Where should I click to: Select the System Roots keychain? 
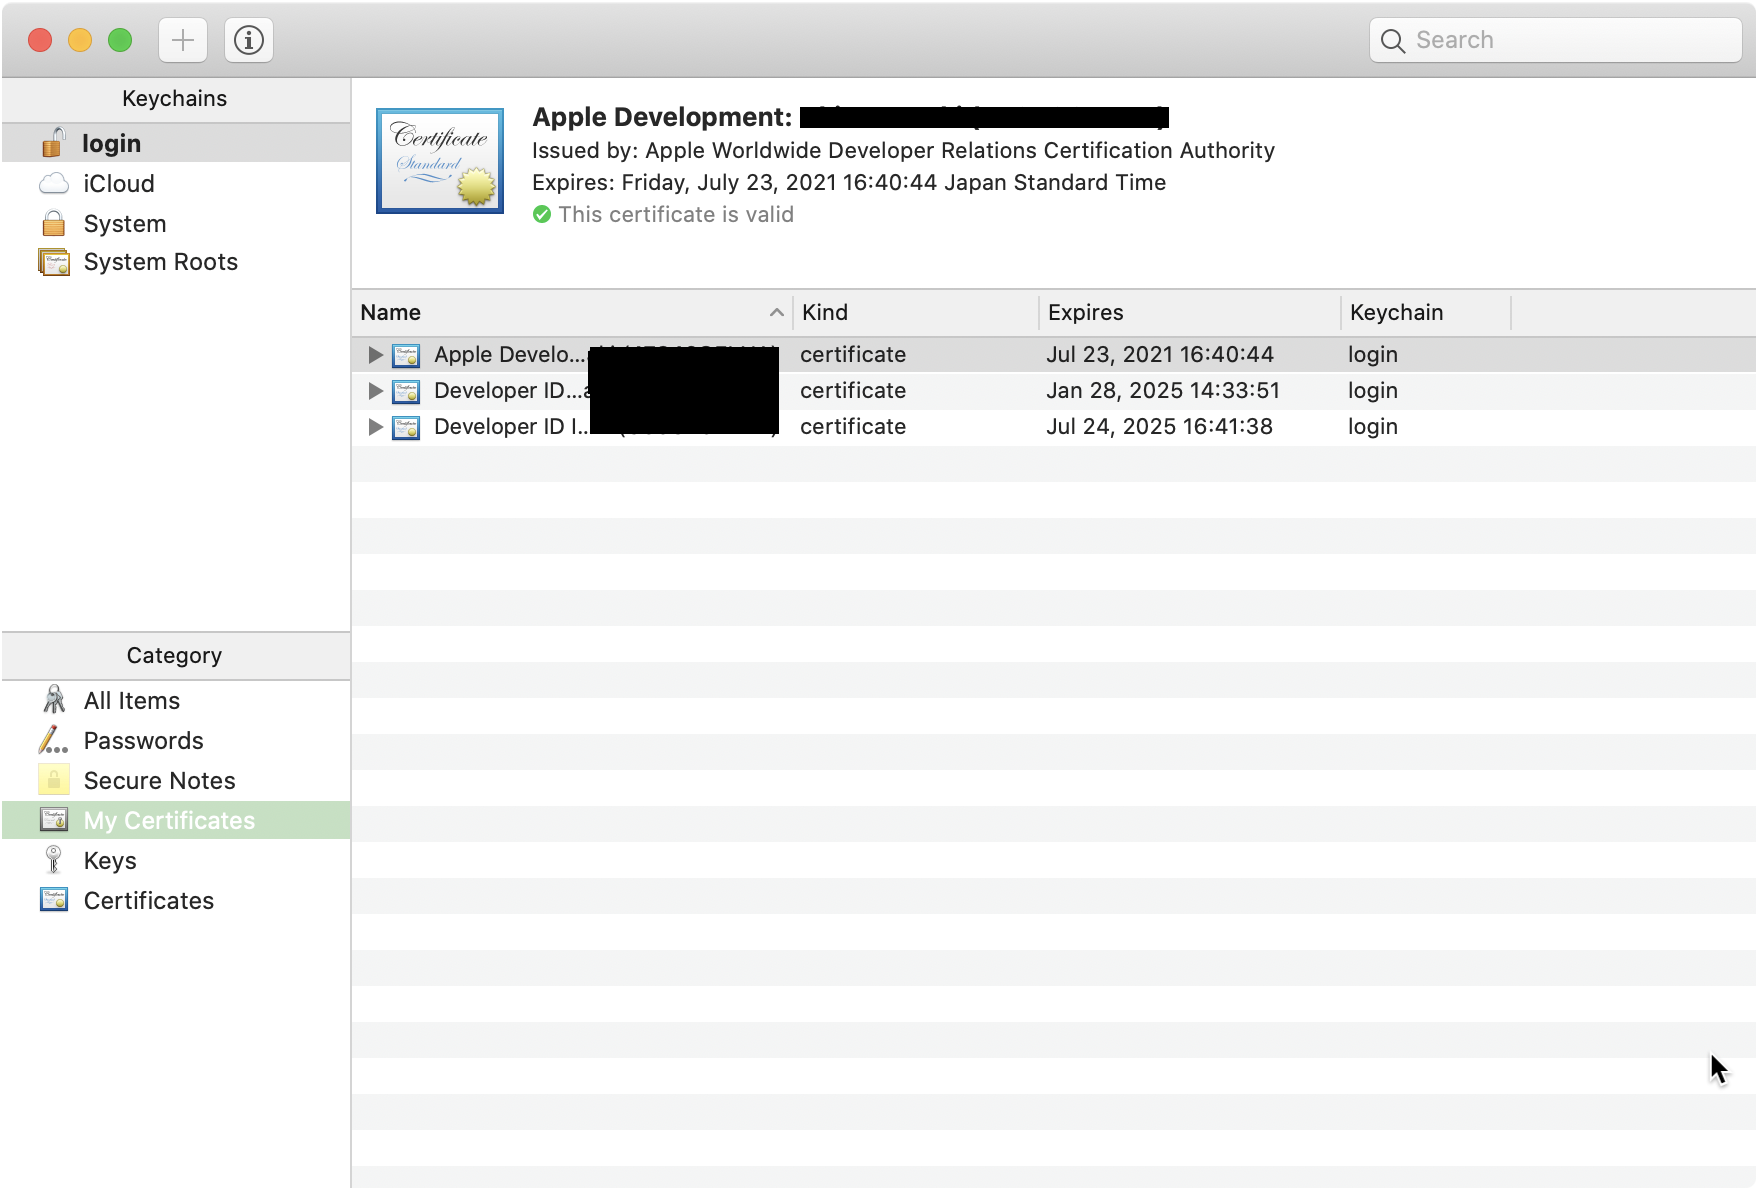point(176,262)
